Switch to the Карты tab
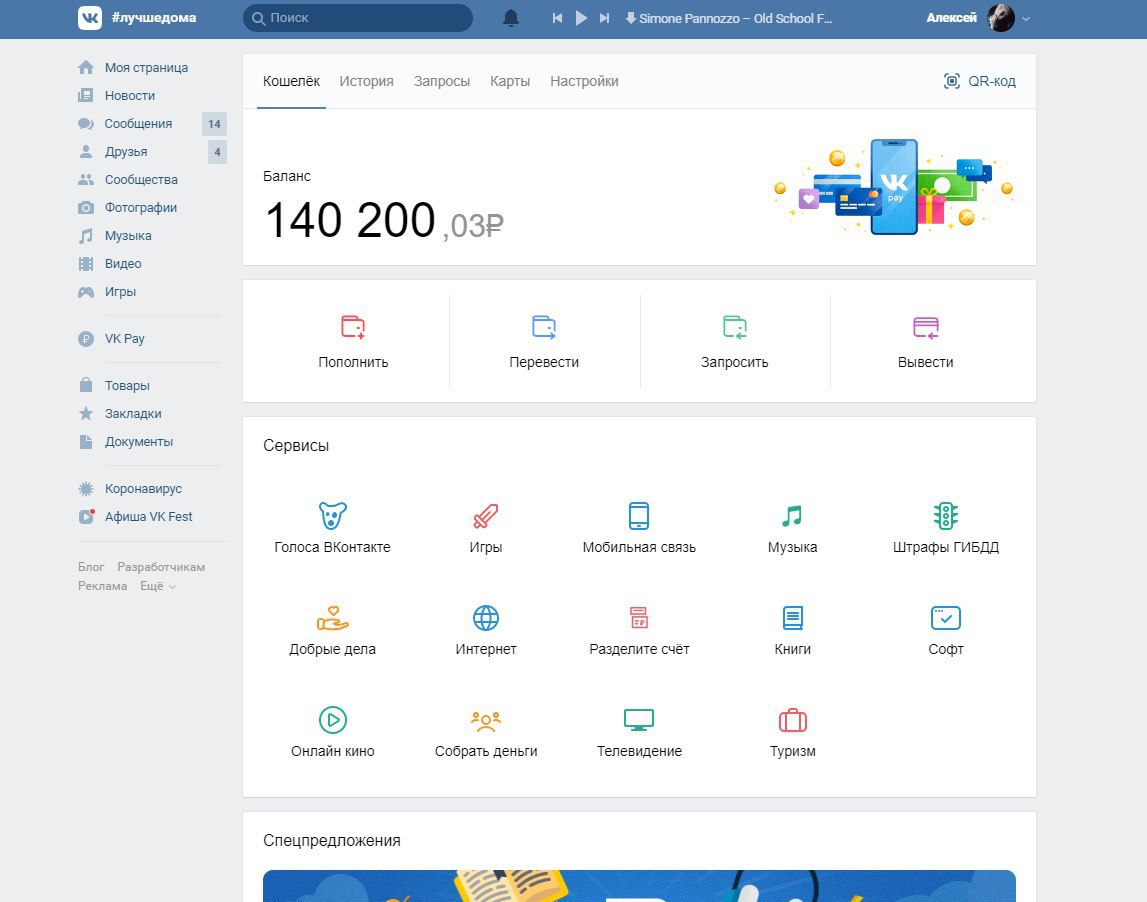Screen dimensions: 1147x902 pos(510,81)
